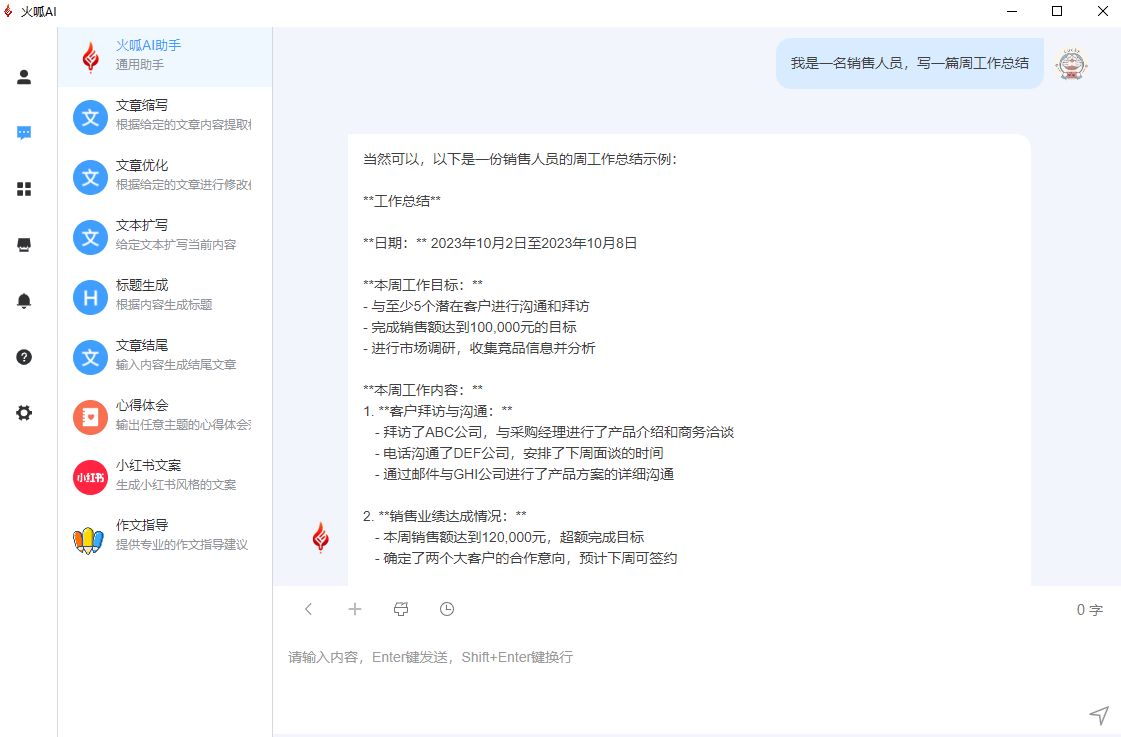Open notifications bell
This screenshot has height=737, width=1121.
point(24,301)
